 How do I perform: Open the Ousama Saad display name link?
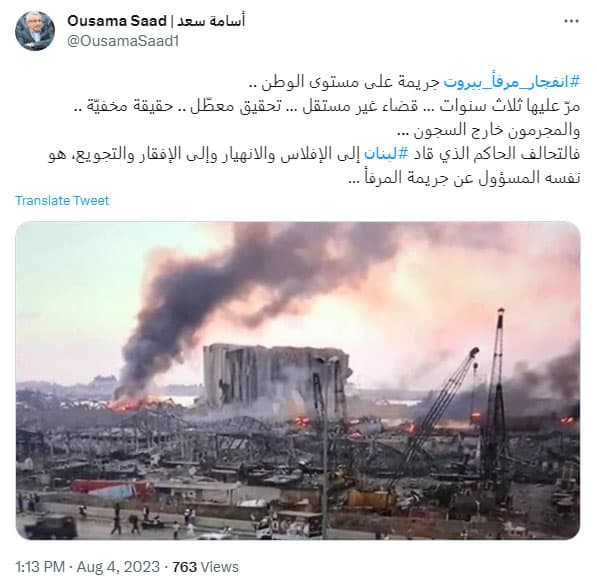point(117,21)
